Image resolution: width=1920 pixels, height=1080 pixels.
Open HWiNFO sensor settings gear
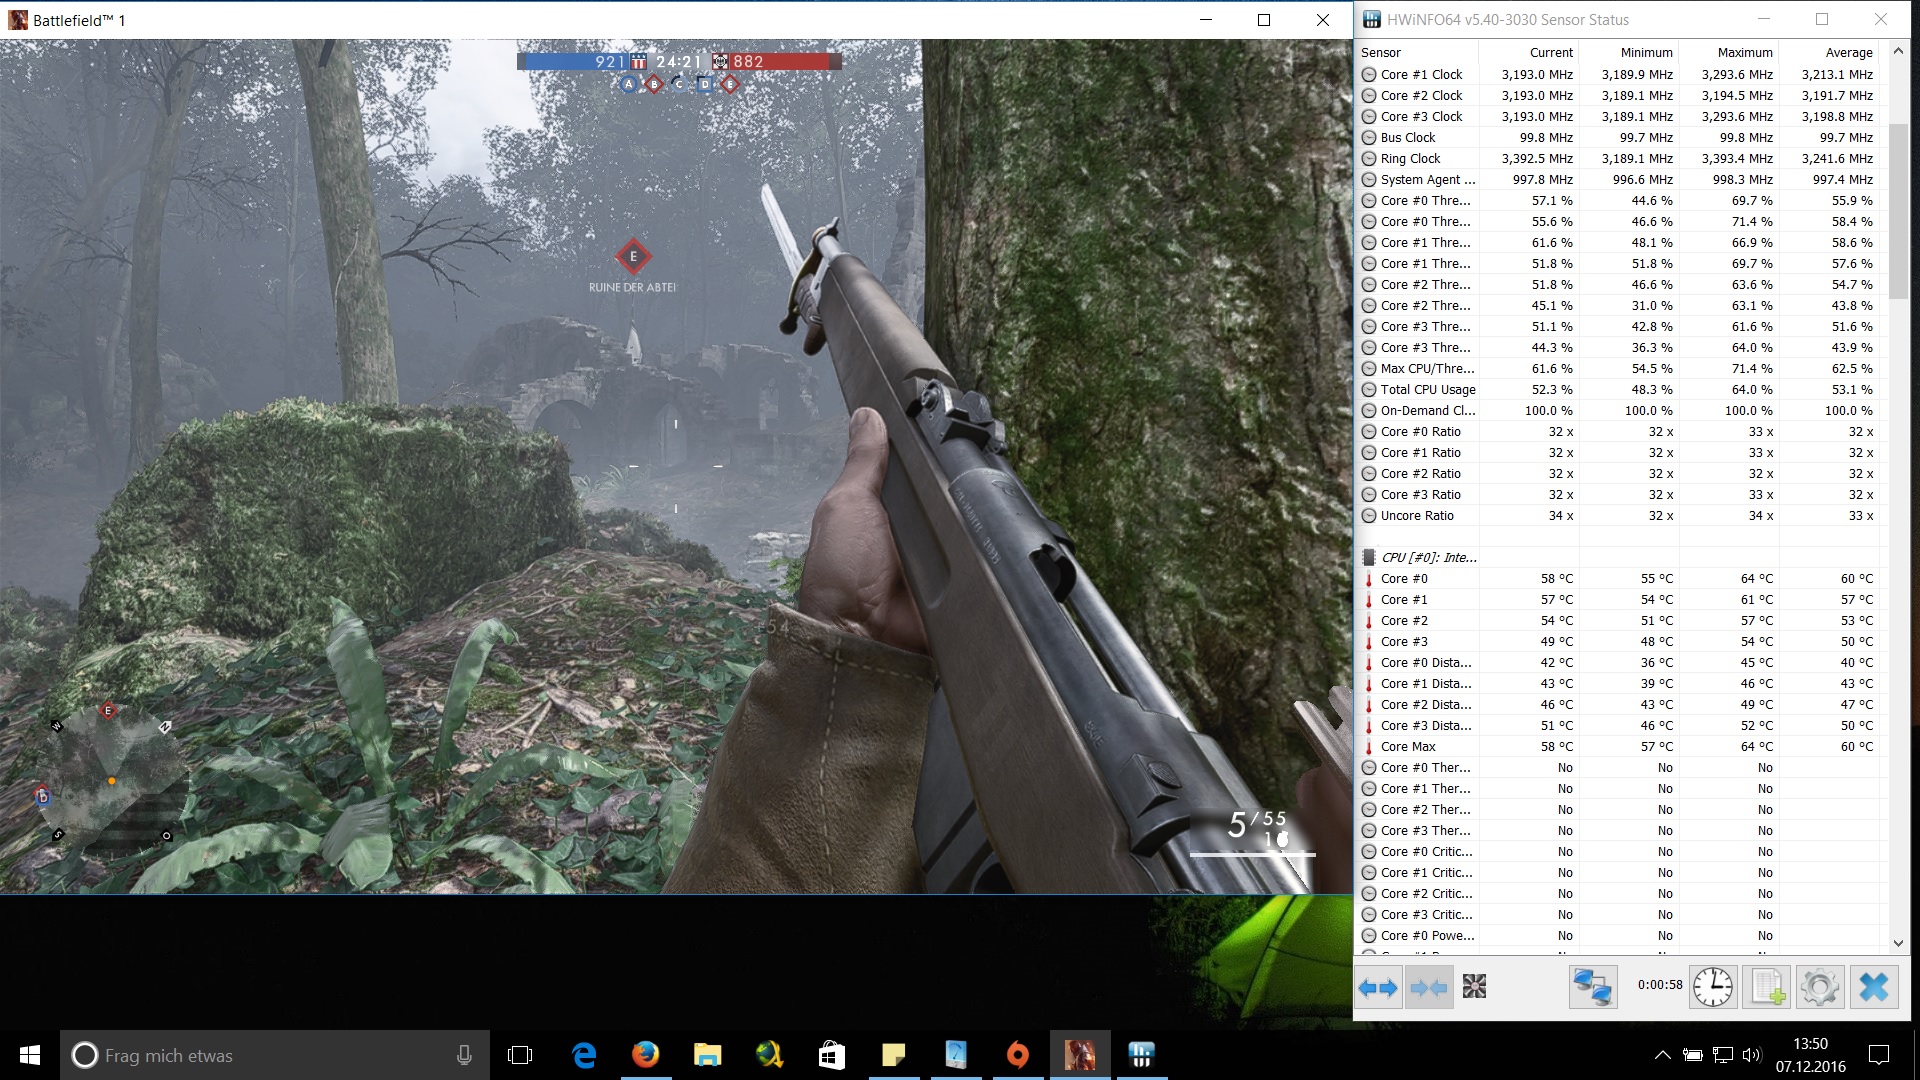click(x=1819, y=987)
